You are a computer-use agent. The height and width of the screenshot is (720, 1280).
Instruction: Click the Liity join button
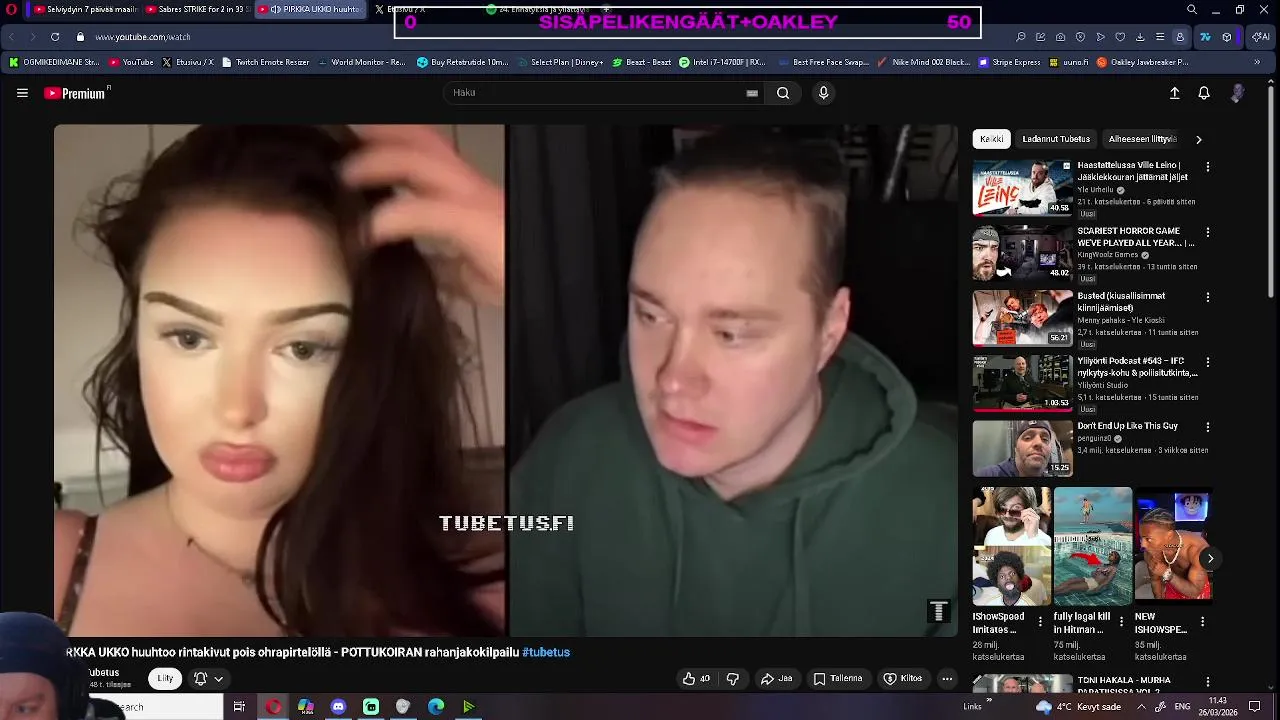(165, 678)
